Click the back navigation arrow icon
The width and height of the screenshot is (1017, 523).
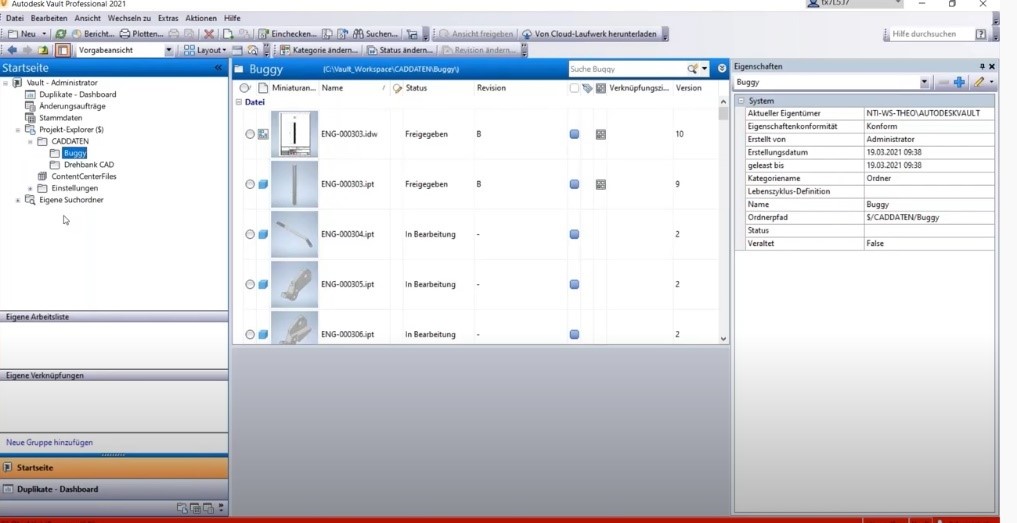click(12, 50)
